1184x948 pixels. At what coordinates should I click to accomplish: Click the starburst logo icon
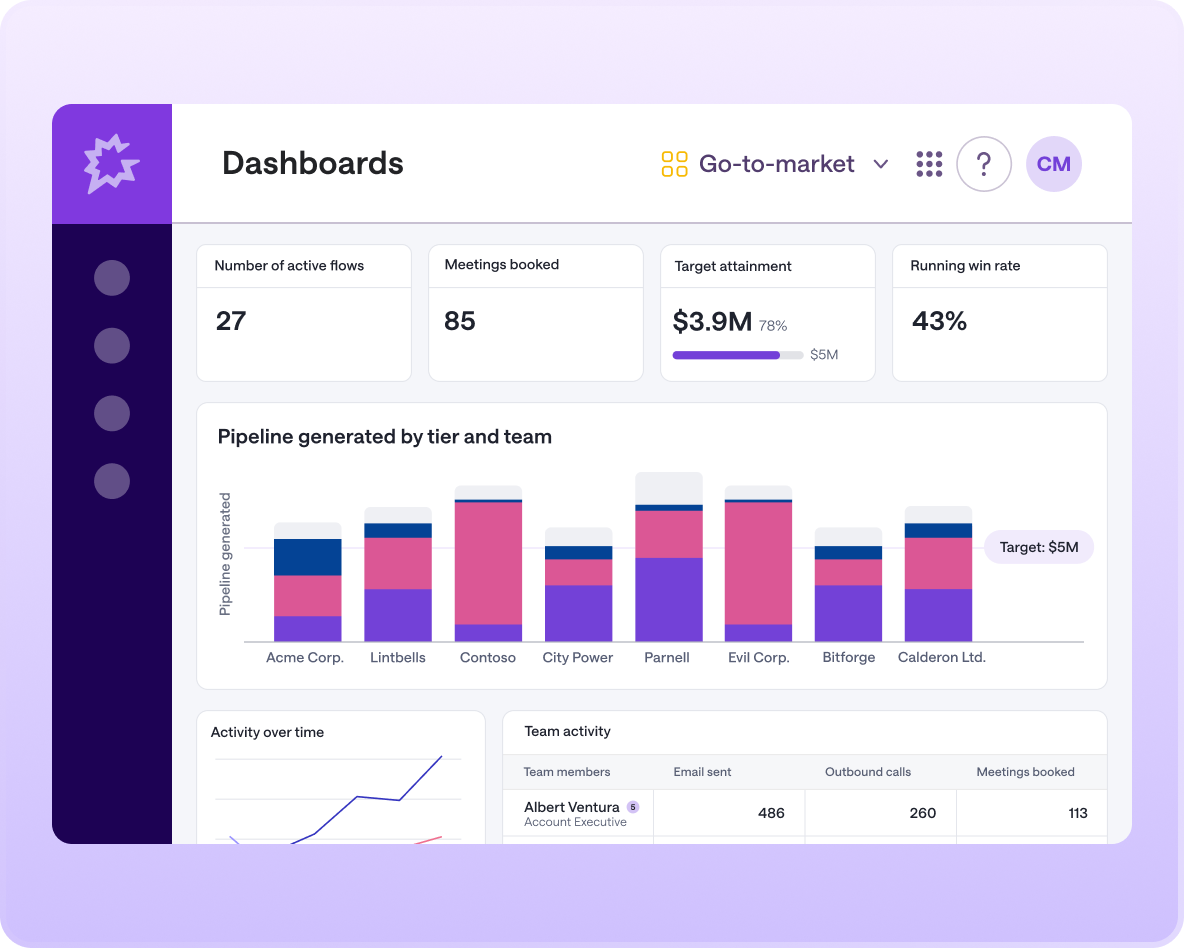tap(111, 164)
